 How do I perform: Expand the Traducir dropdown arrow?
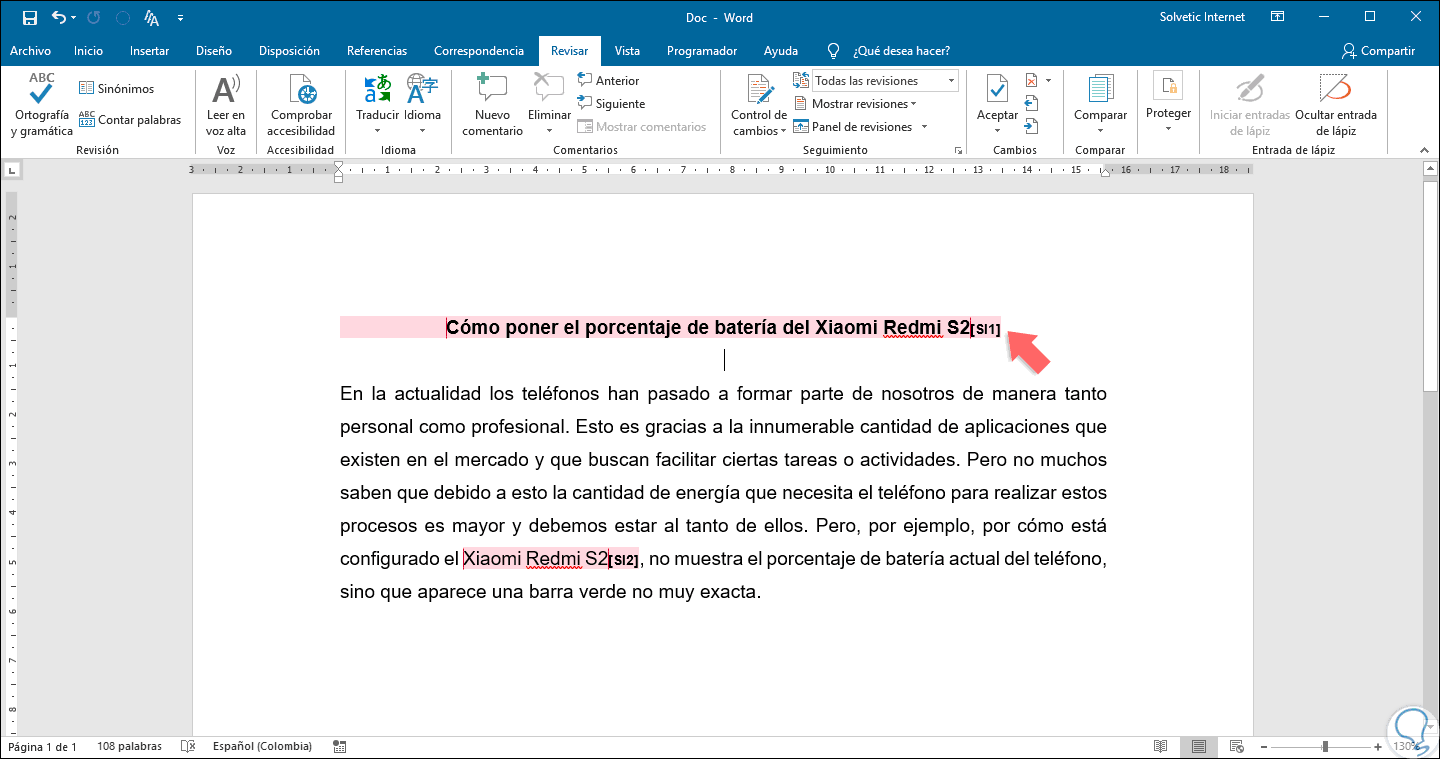(377, 130)
